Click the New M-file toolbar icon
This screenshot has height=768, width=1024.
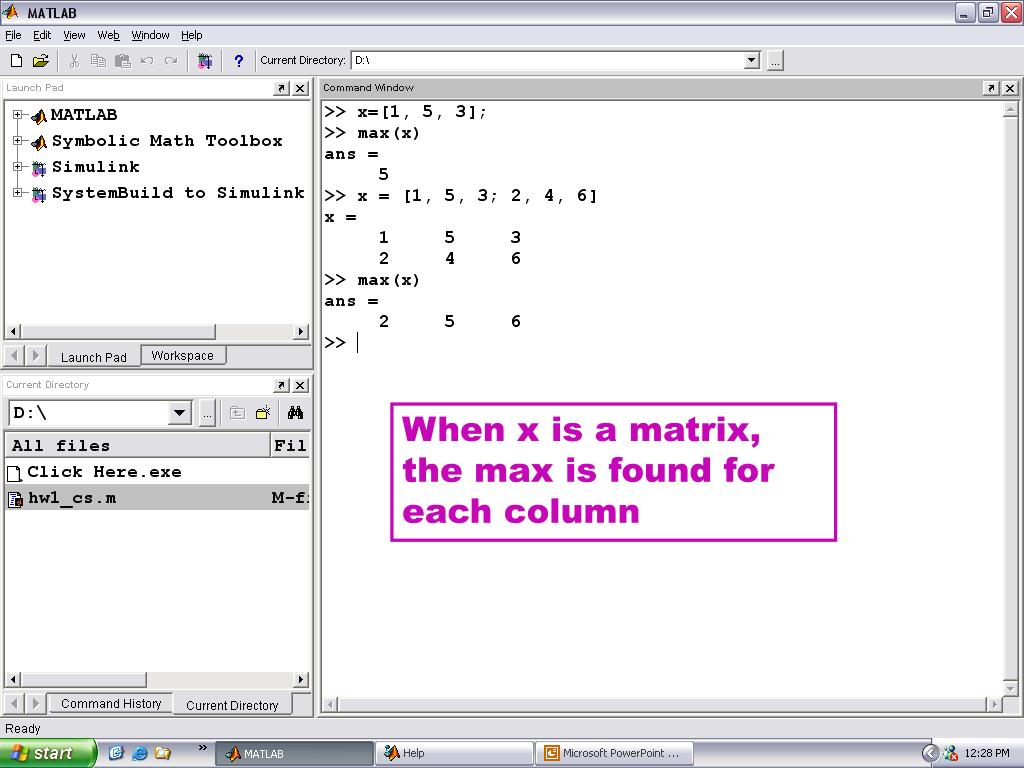tap(17, 61)
